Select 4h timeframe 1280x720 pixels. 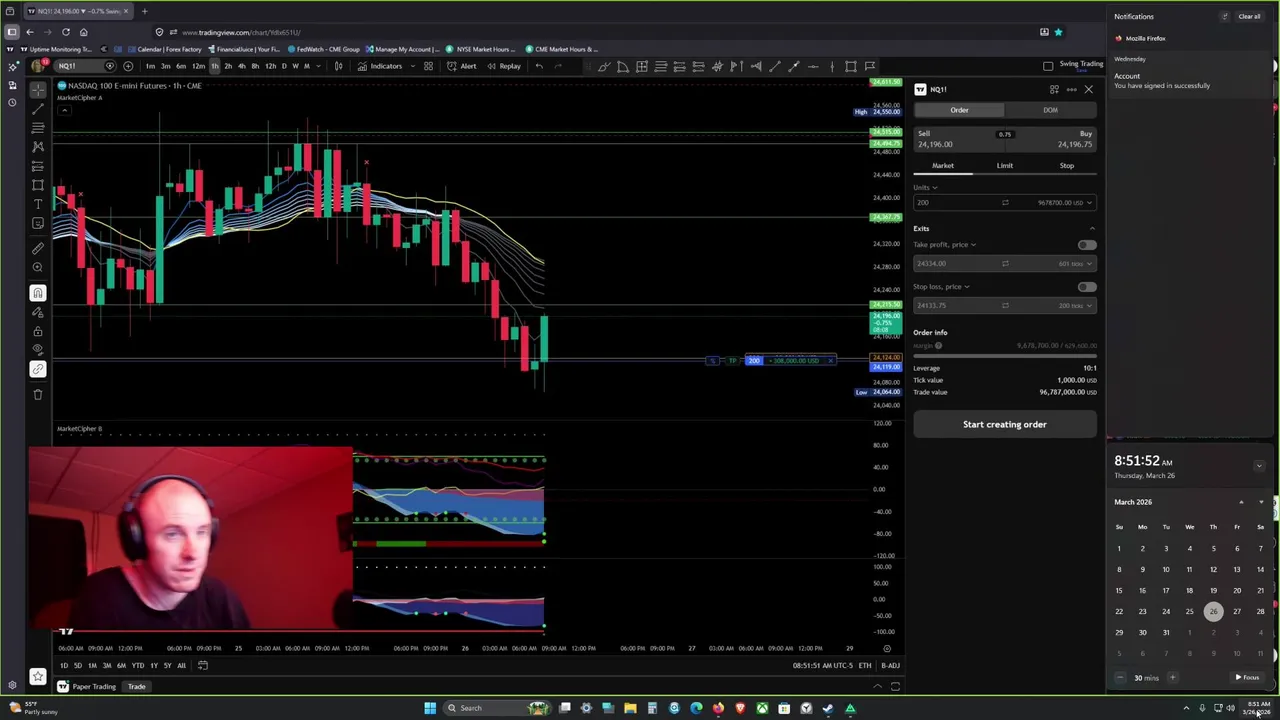[241, 66]
